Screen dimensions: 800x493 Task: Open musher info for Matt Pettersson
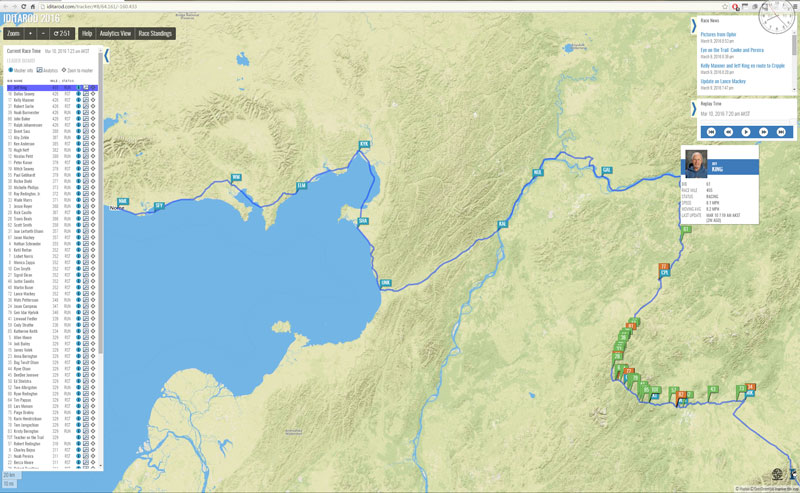click(79, 300)
